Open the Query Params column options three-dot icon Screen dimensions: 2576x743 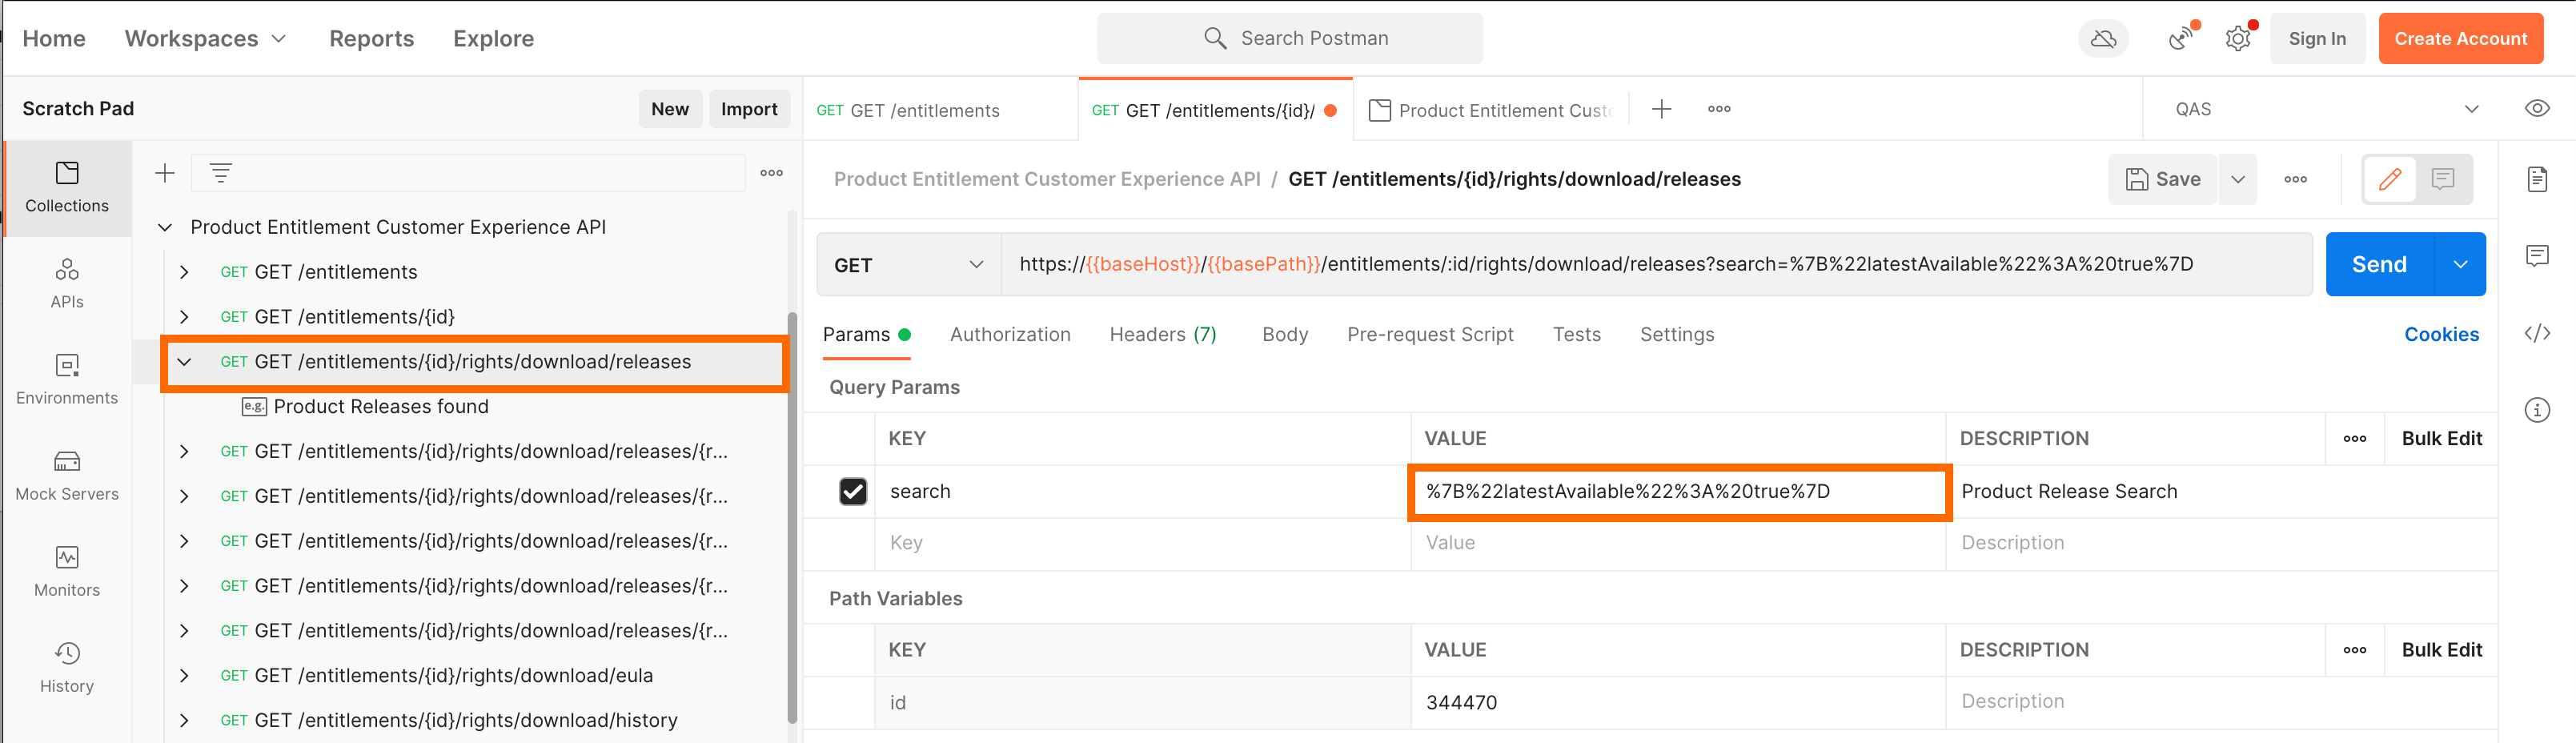2354,439
